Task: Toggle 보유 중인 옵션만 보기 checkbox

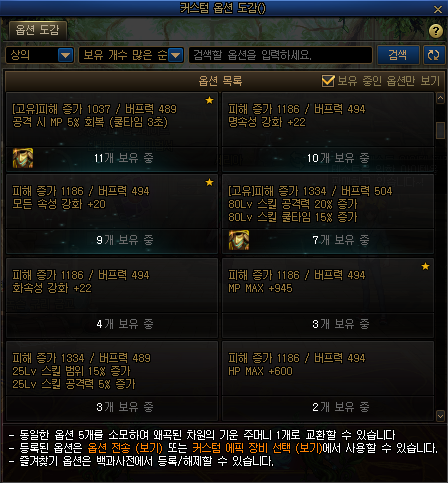Action: (x=328, y=81)
